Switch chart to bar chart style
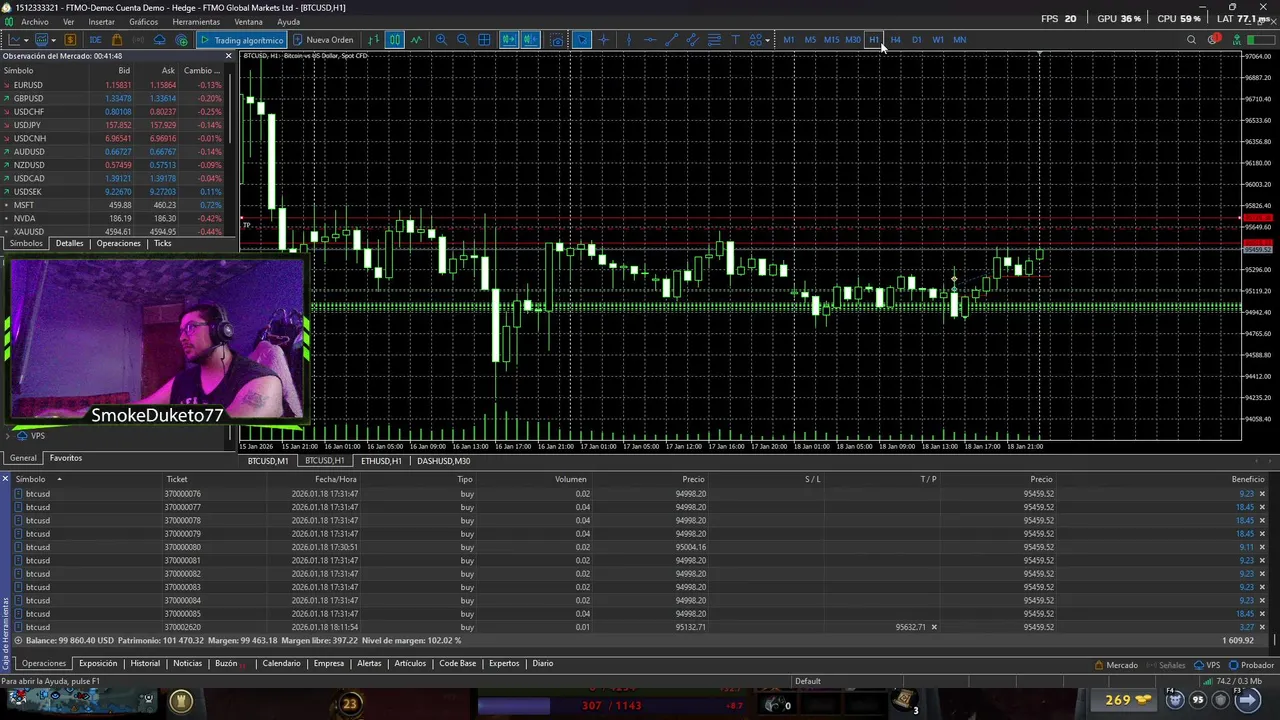The image size is (1280, 720). click(x=374, y=40)
